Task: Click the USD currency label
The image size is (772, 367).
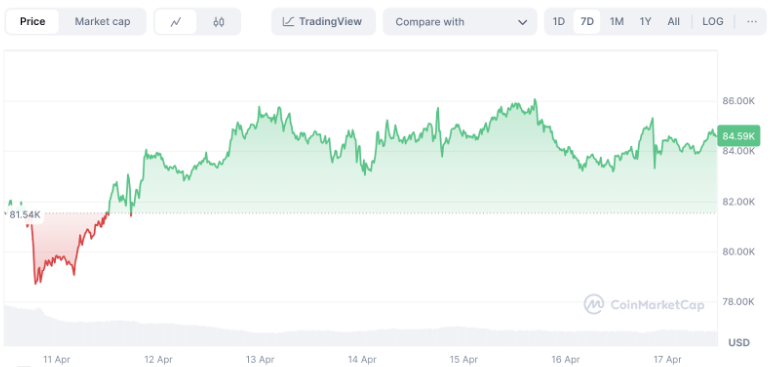Action: [x=739, y=342]
